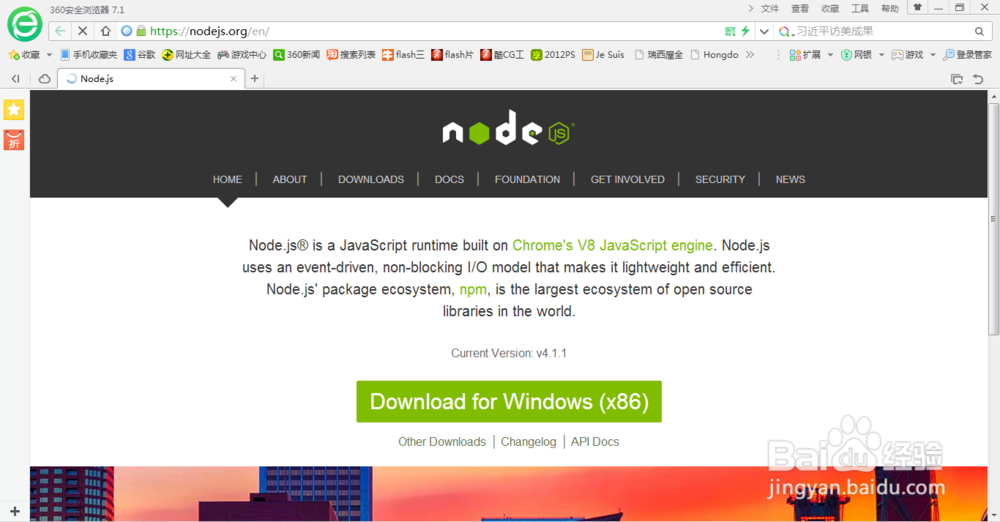Open the 网址大全 bookmark

[186, 55]
